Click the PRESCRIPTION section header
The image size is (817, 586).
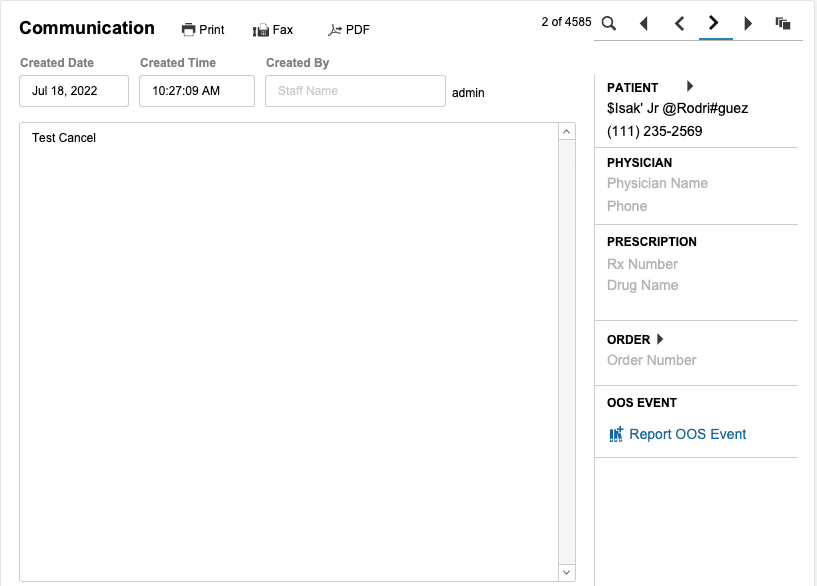(x=651, y=242)
